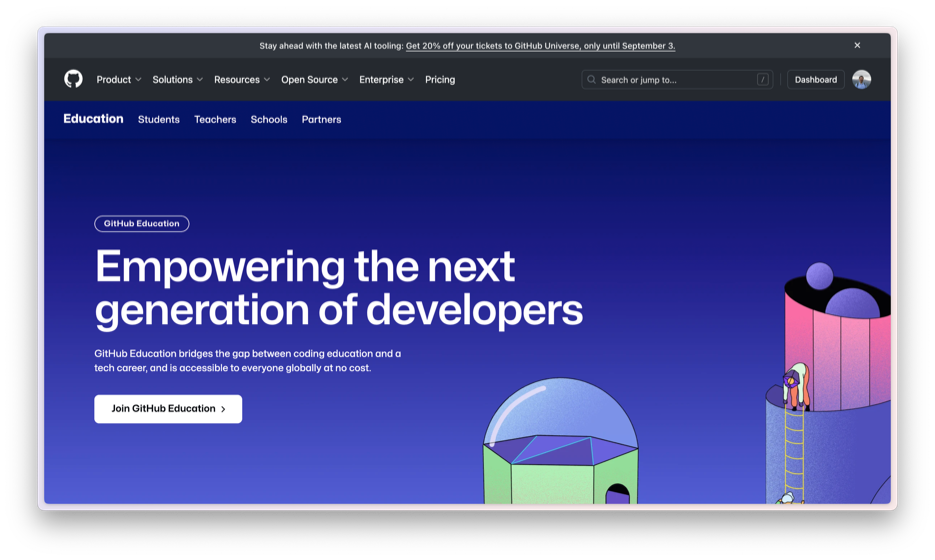The image size is (935, 560).
Task: Expand the Product dropdown menu
Action: click(x=119, y=79)
